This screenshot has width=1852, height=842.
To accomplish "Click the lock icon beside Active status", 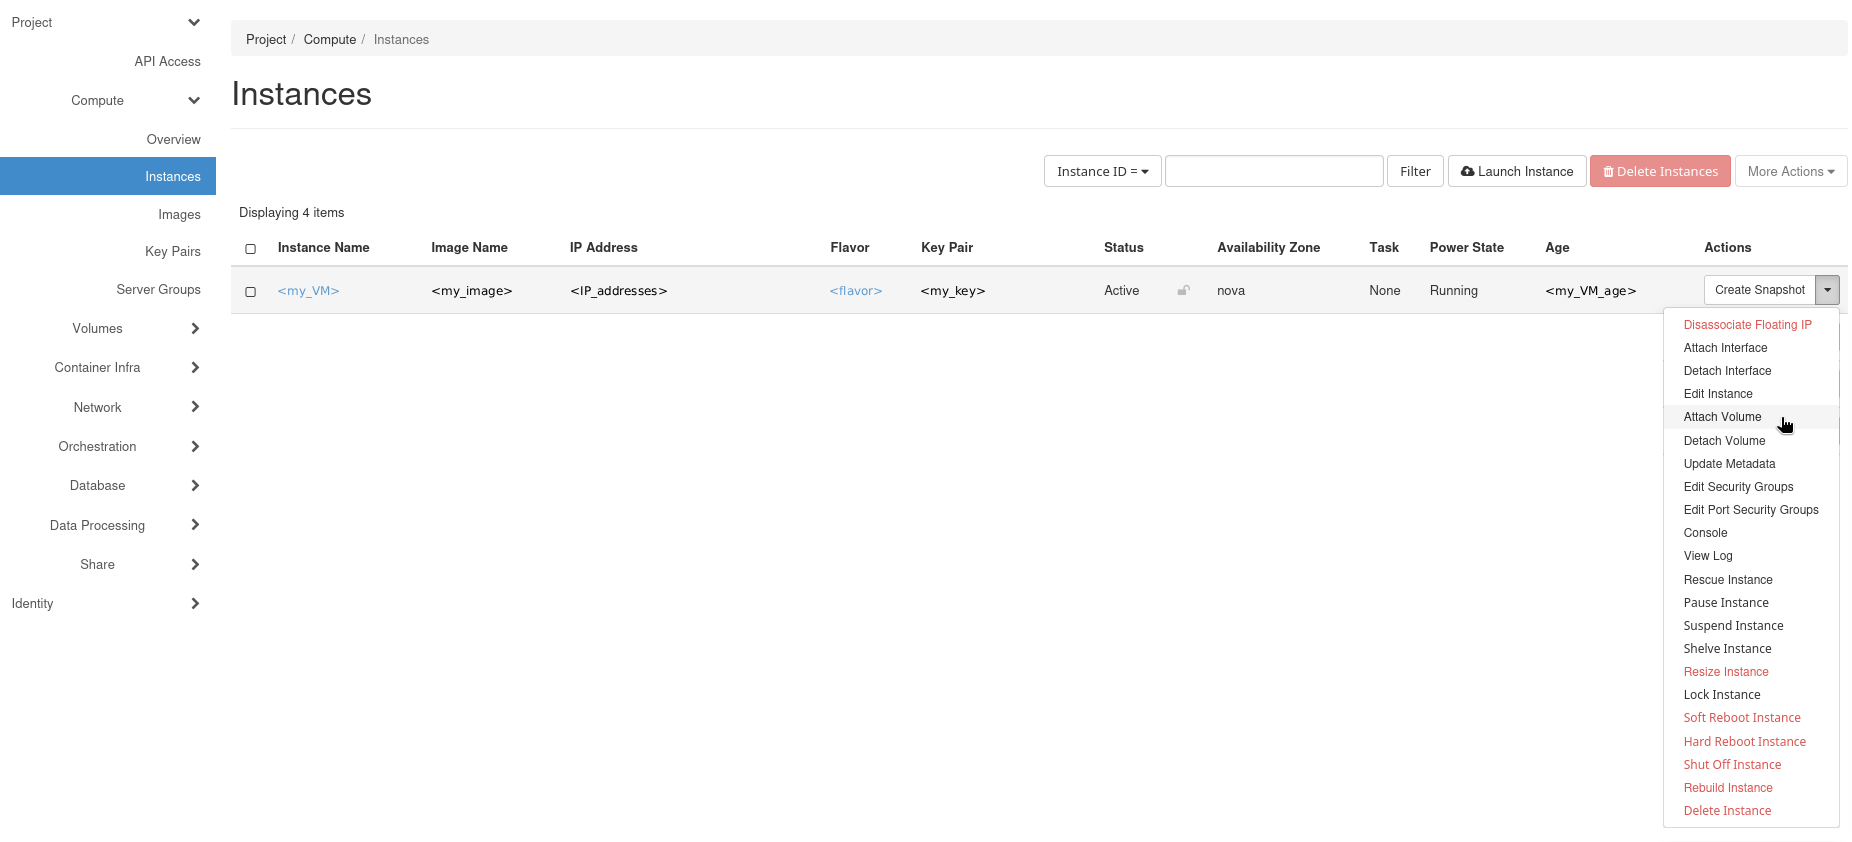I will tap(1183, 291).
